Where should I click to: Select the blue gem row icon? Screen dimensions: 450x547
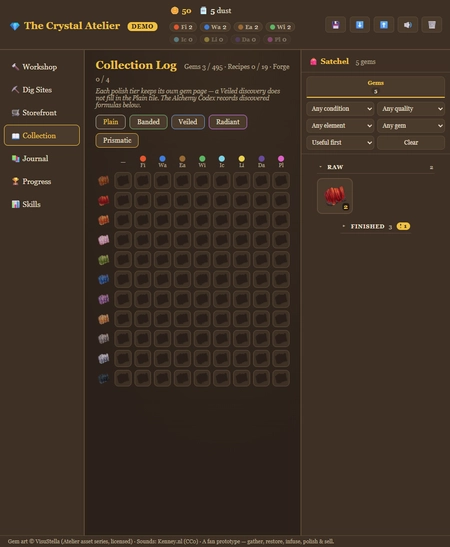(104, 279)
